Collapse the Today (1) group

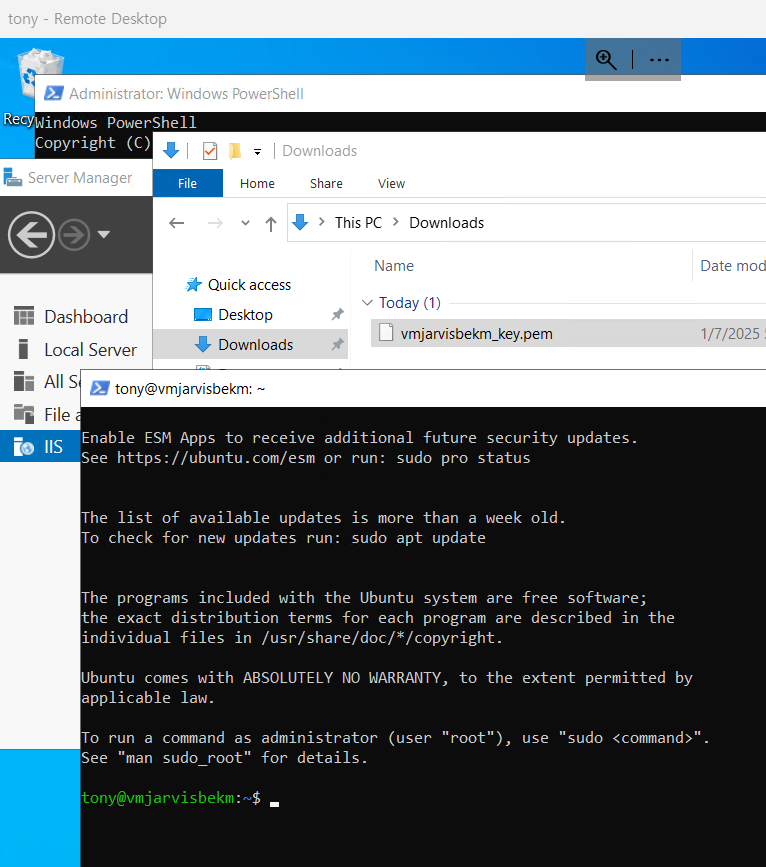(x=367, y=302)
